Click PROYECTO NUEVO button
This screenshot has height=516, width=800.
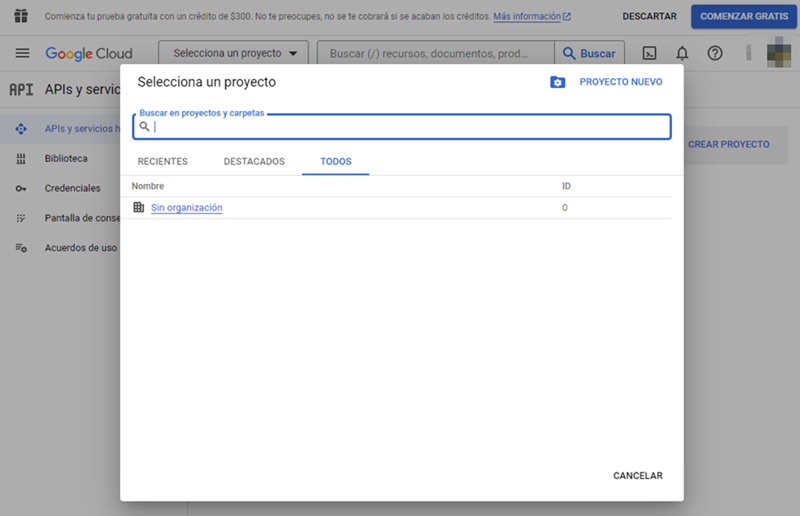coord(621,82)
